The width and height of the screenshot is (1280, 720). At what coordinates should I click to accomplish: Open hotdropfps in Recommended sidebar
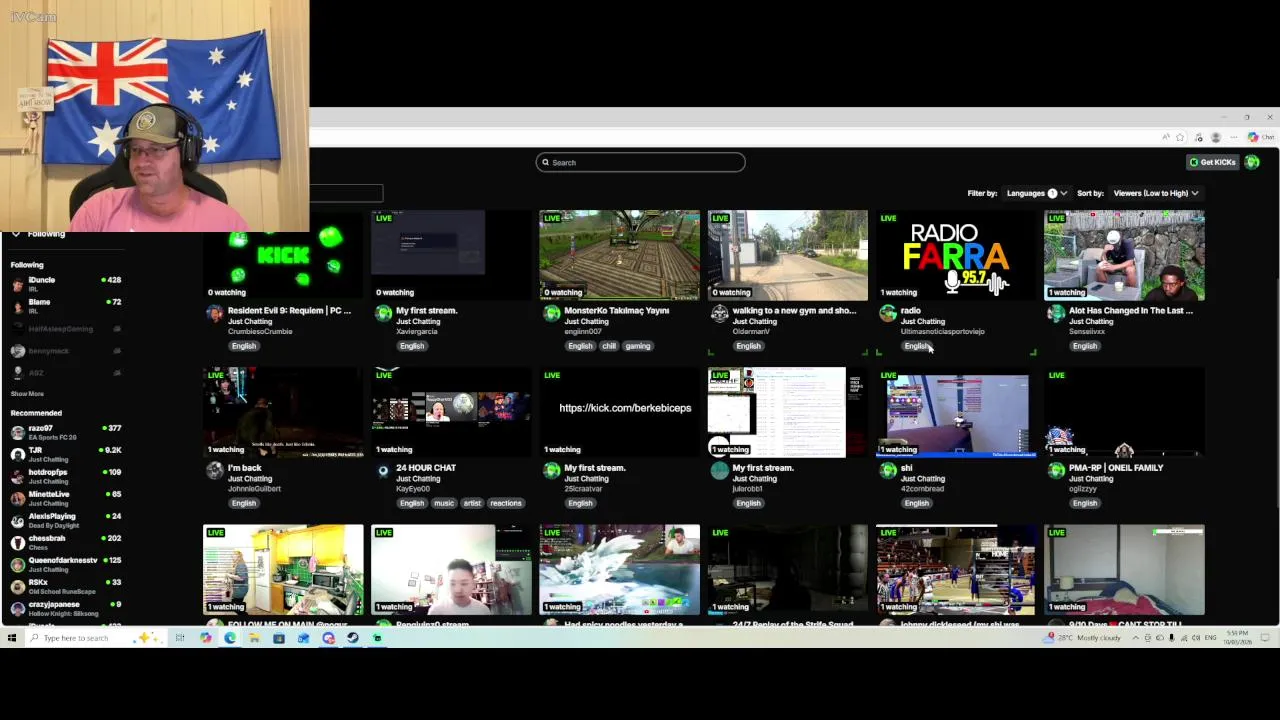(65, 476)
